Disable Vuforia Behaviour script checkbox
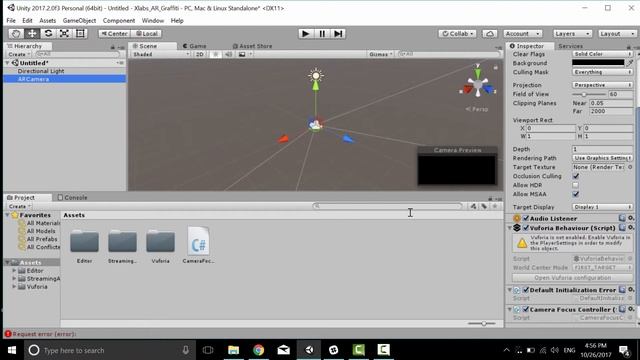The width and height of the screenshot is (640, 360). pyautogui.click(x=526, y=228)
